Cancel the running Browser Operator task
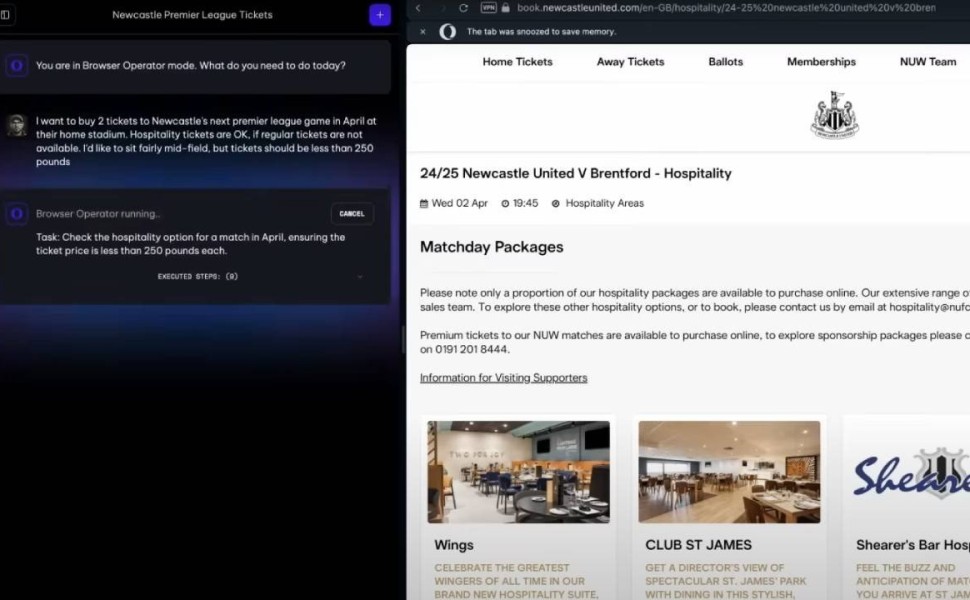 tap(352, 213)
